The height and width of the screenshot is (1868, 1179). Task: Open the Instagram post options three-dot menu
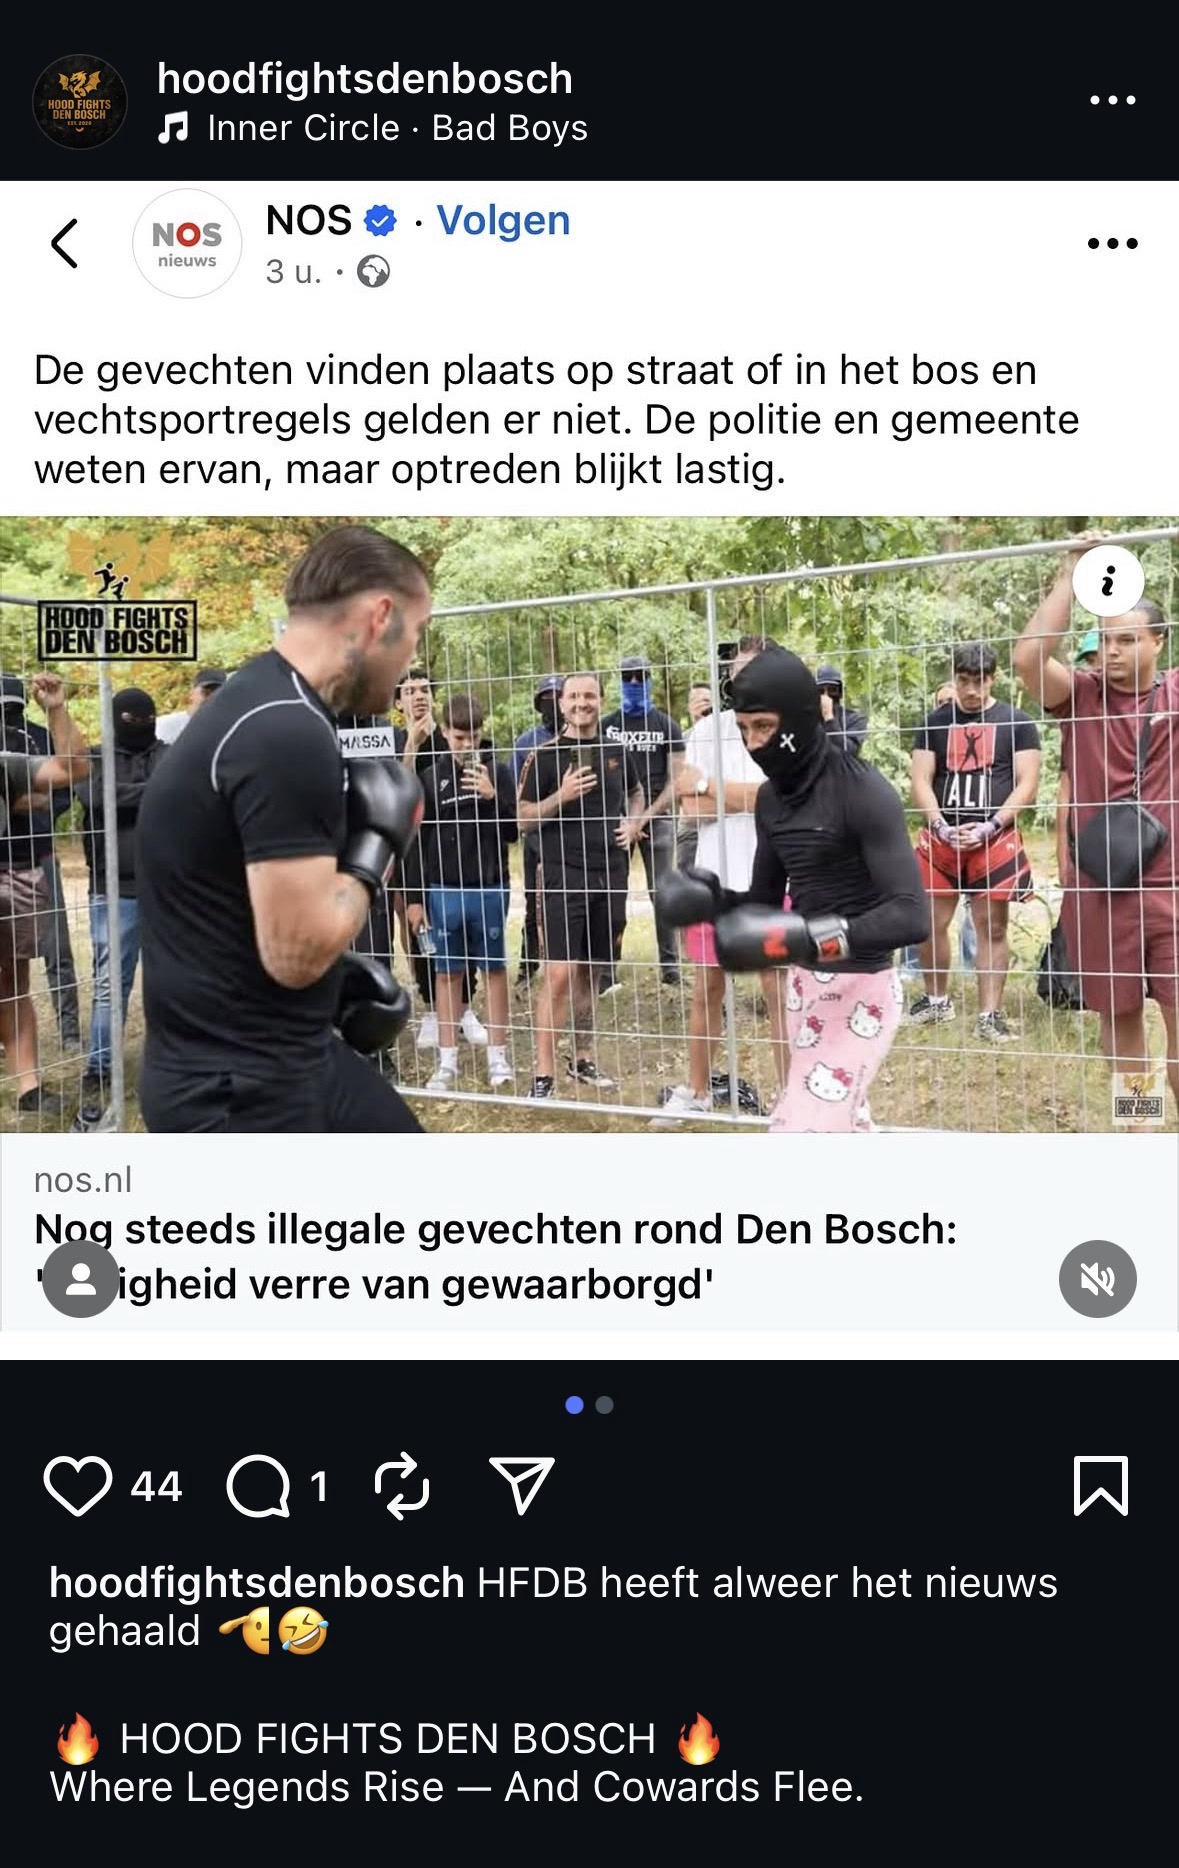pyautogui.click(x=1113, y=100)
